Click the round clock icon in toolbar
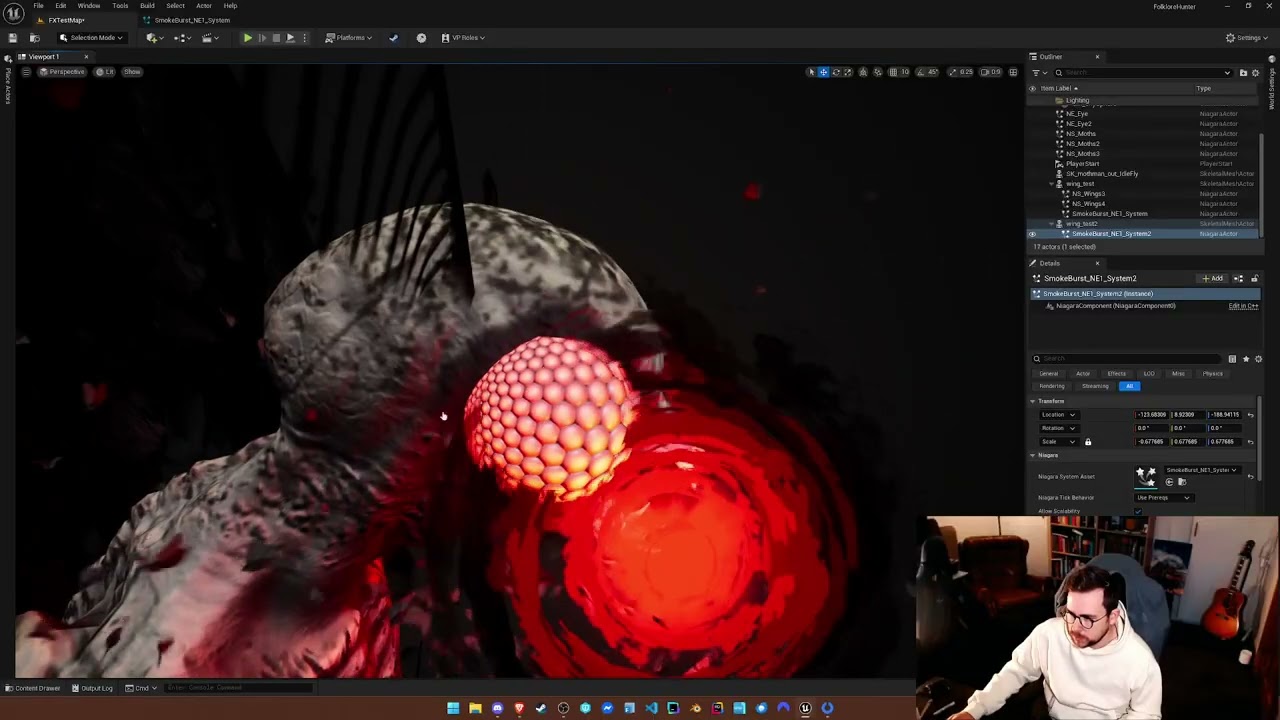 tap(421, 38)
